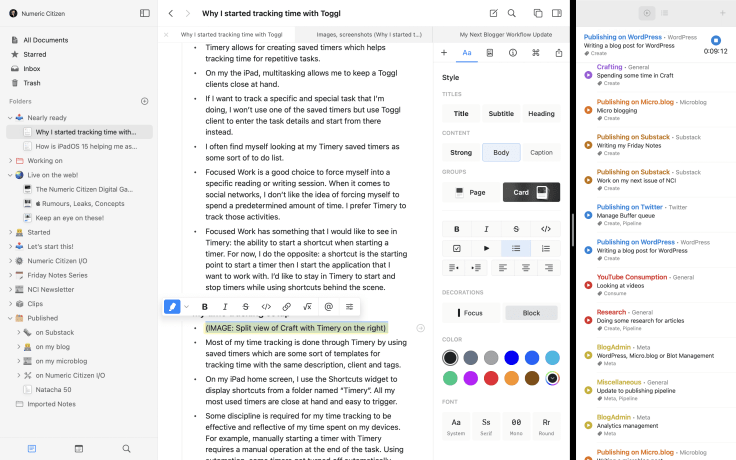Open the keyboard shortcuts command icon
736x460 pixels.
tap(536, 53)
